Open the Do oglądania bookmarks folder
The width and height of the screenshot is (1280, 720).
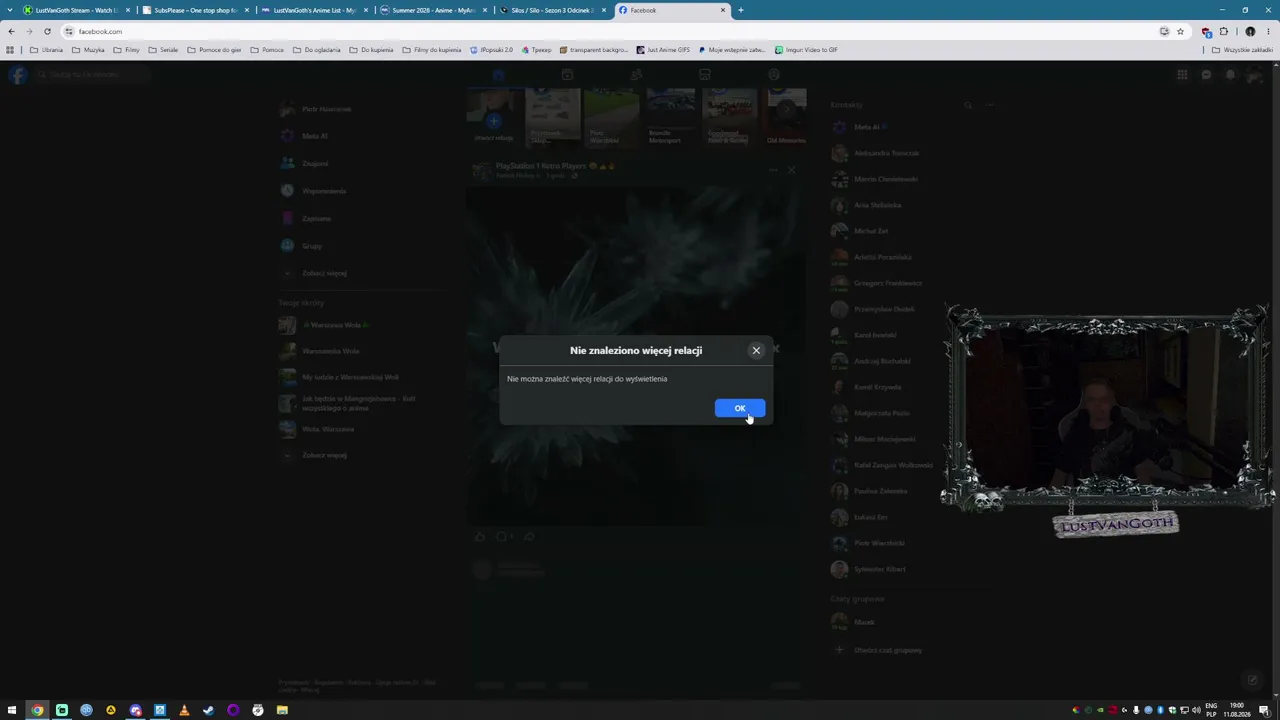coord(317,50)
